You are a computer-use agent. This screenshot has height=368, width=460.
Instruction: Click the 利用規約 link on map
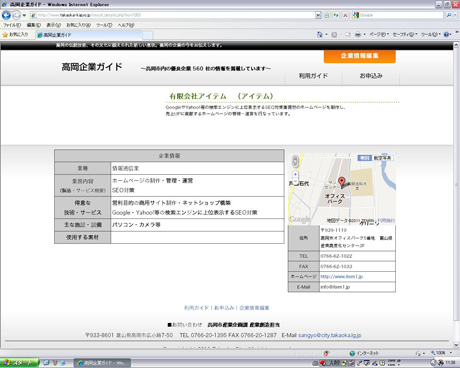(386, 220)
